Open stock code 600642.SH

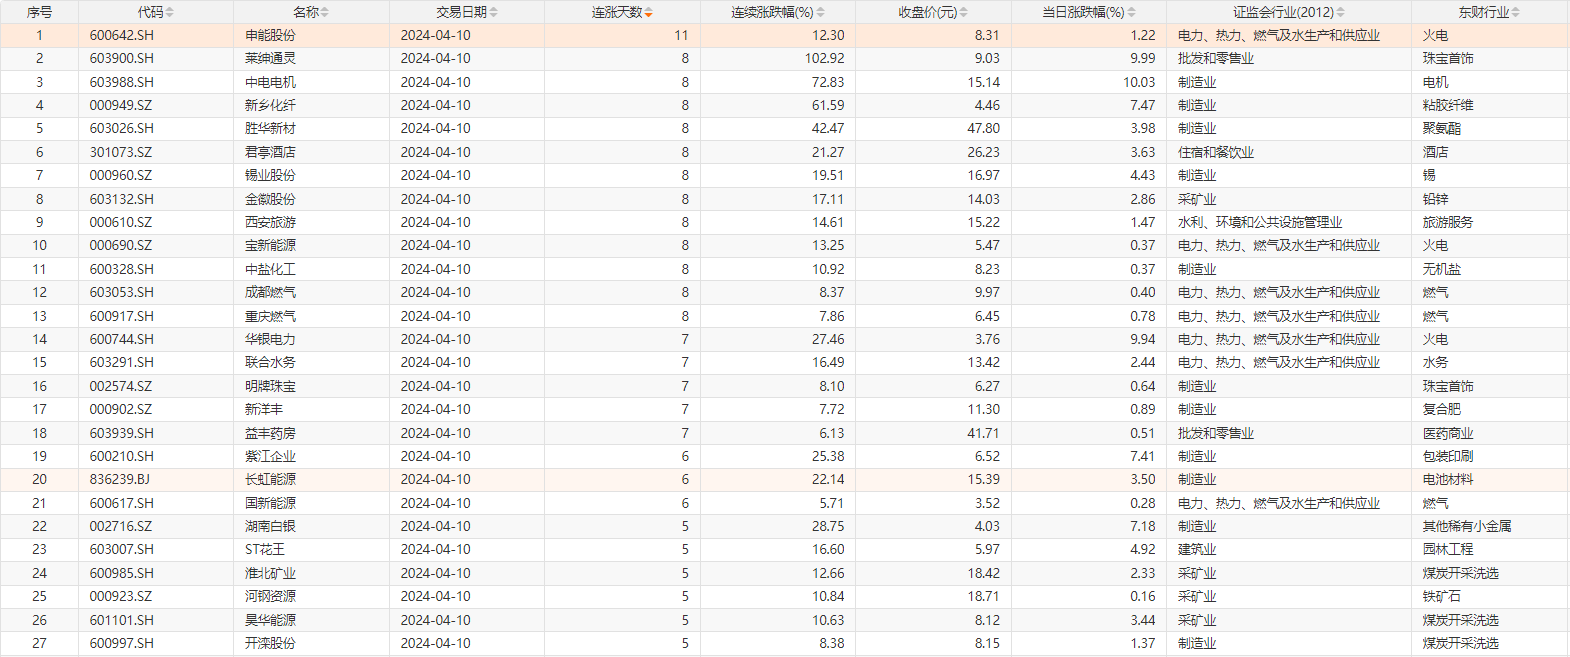pos(122,35)
